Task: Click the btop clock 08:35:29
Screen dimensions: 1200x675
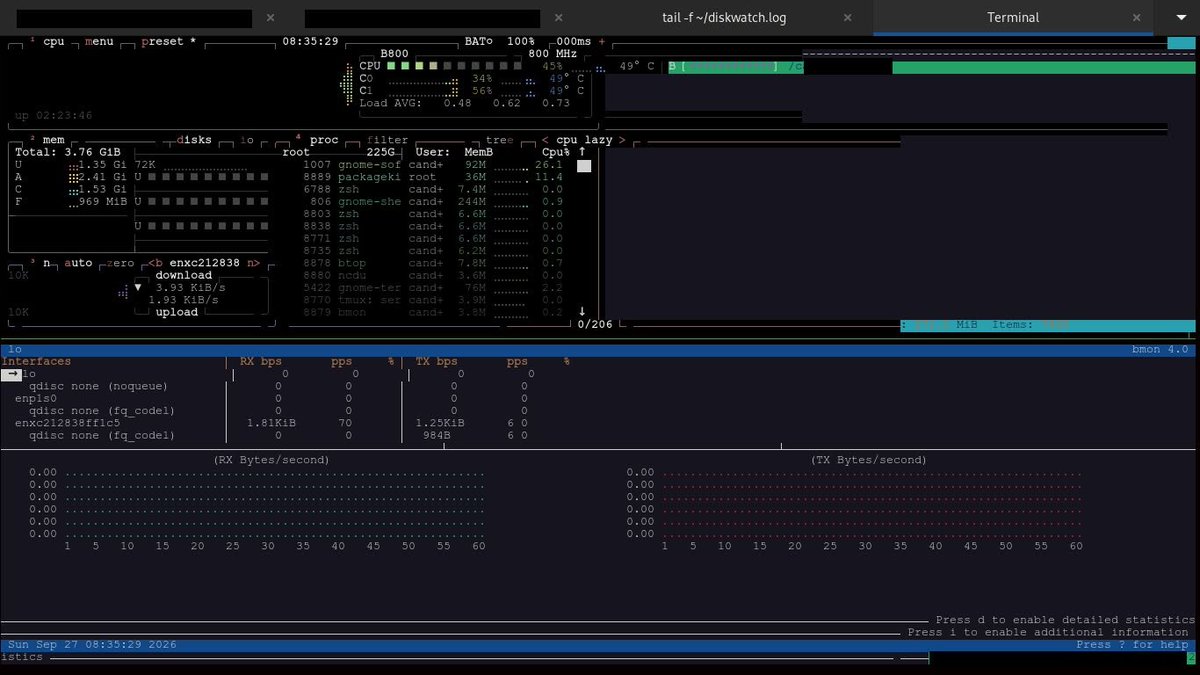Action: pos(310,42)
